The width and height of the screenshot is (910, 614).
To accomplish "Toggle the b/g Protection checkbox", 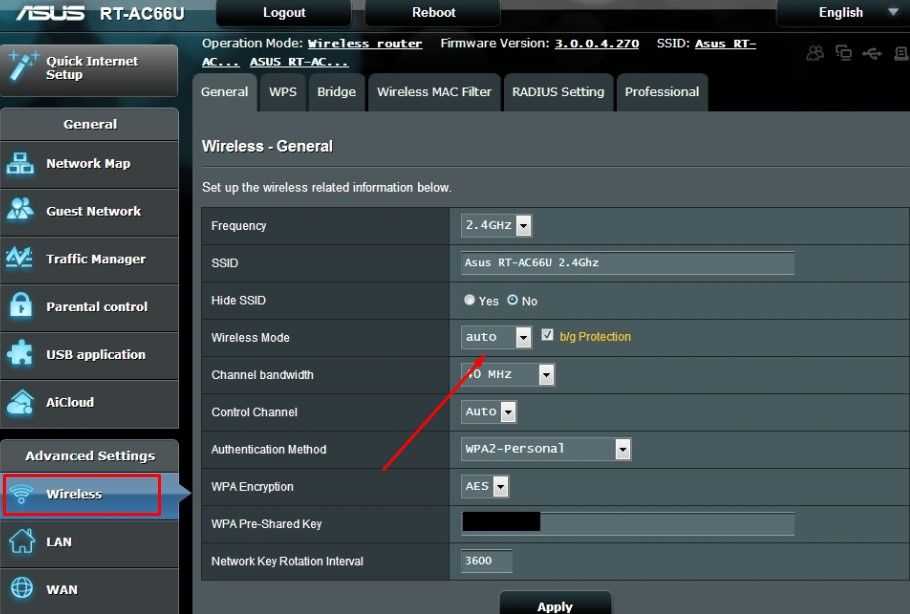I will pyautogui.click(x=547, y=336).
